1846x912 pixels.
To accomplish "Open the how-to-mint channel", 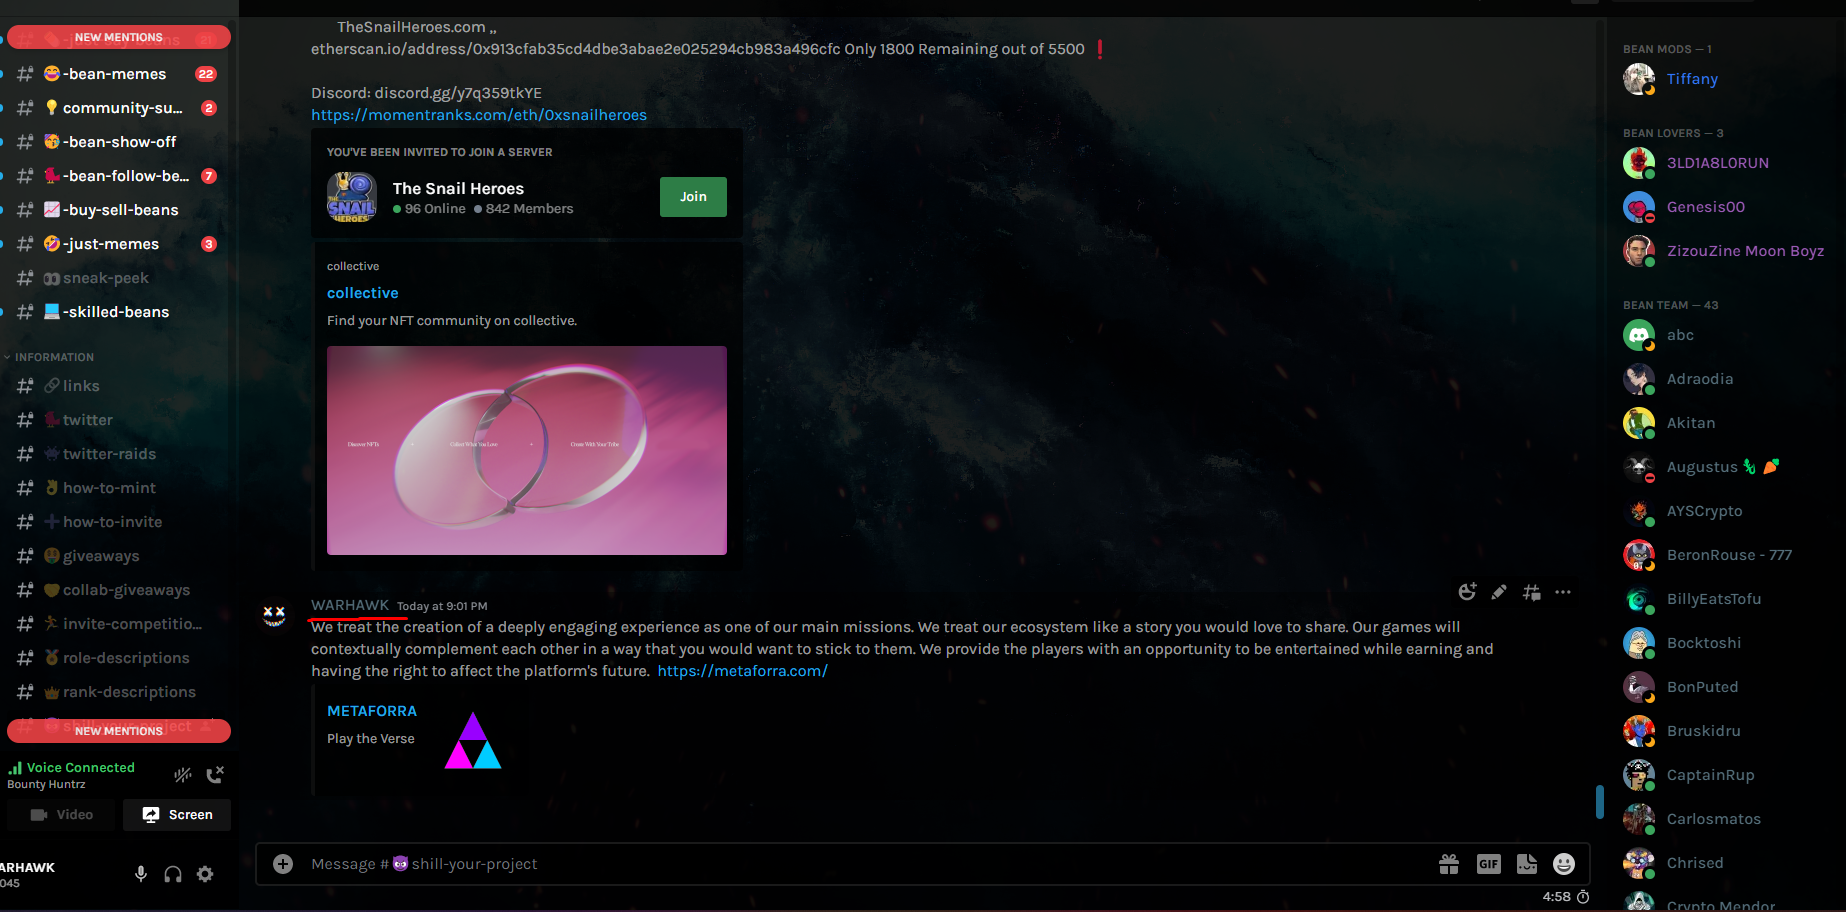I will click(119, 488).
